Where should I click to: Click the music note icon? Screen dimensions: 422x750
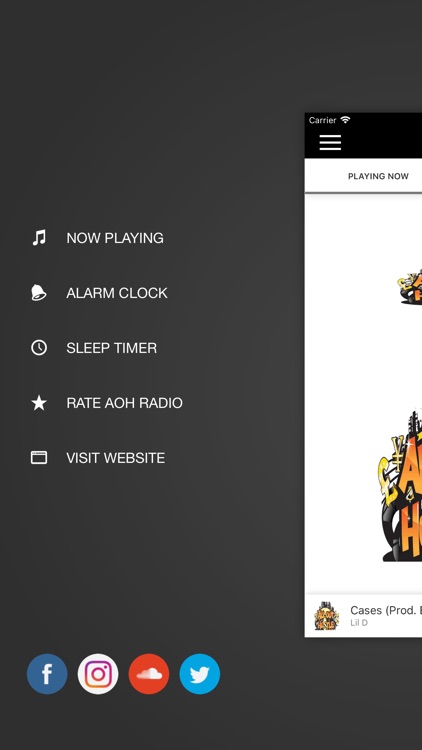tap(39, 238)
